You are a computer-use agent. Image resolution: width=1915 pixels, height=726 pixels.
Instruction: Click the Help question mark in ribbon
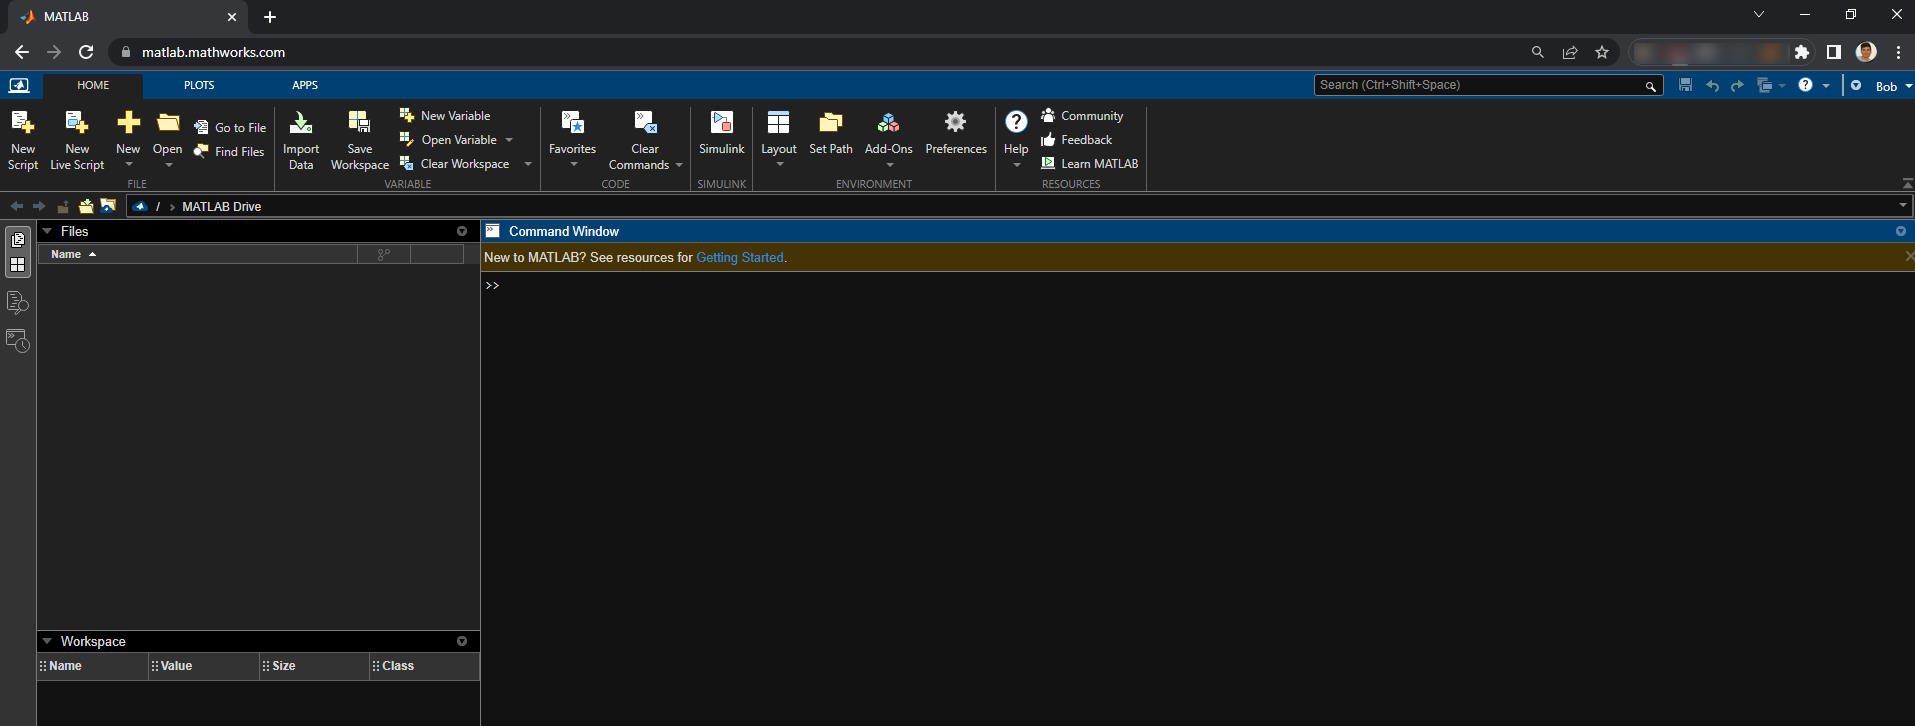[x=1016, y=123]
